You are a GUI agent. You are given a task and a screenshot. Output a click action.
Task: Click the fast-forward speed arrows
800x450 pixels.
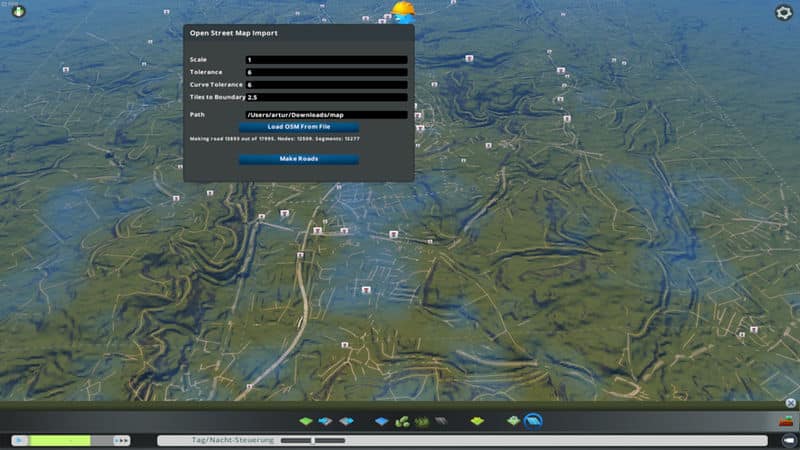pos(121,440)
